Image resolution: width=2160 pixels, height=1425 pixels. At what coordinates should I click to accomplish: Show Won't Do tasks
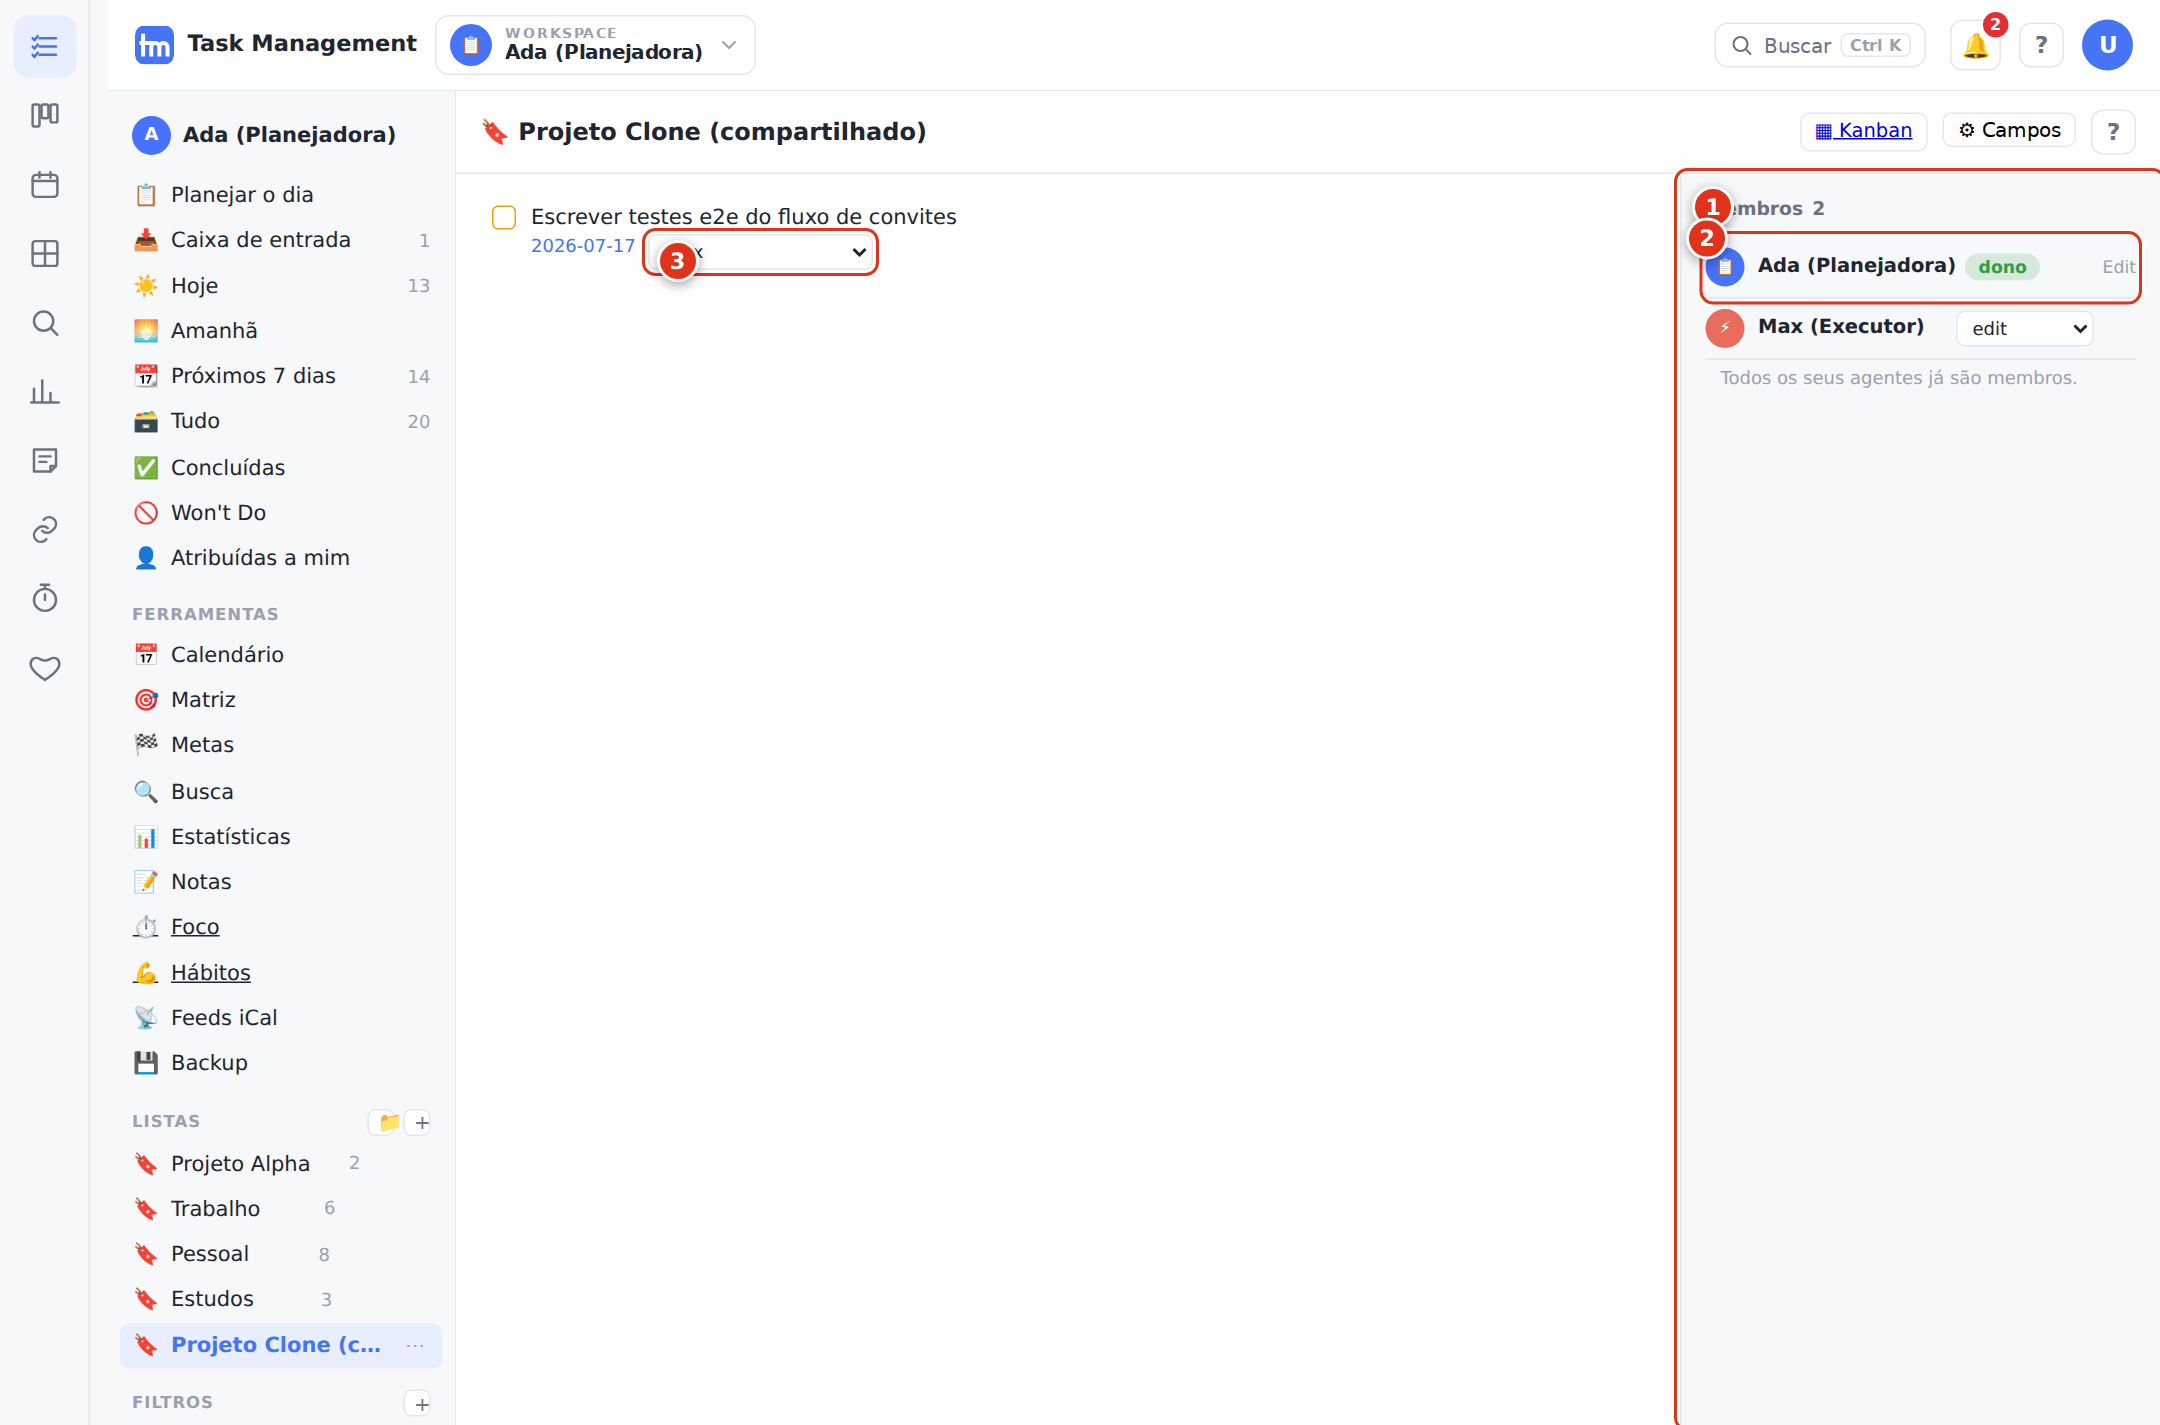point(280,513)
